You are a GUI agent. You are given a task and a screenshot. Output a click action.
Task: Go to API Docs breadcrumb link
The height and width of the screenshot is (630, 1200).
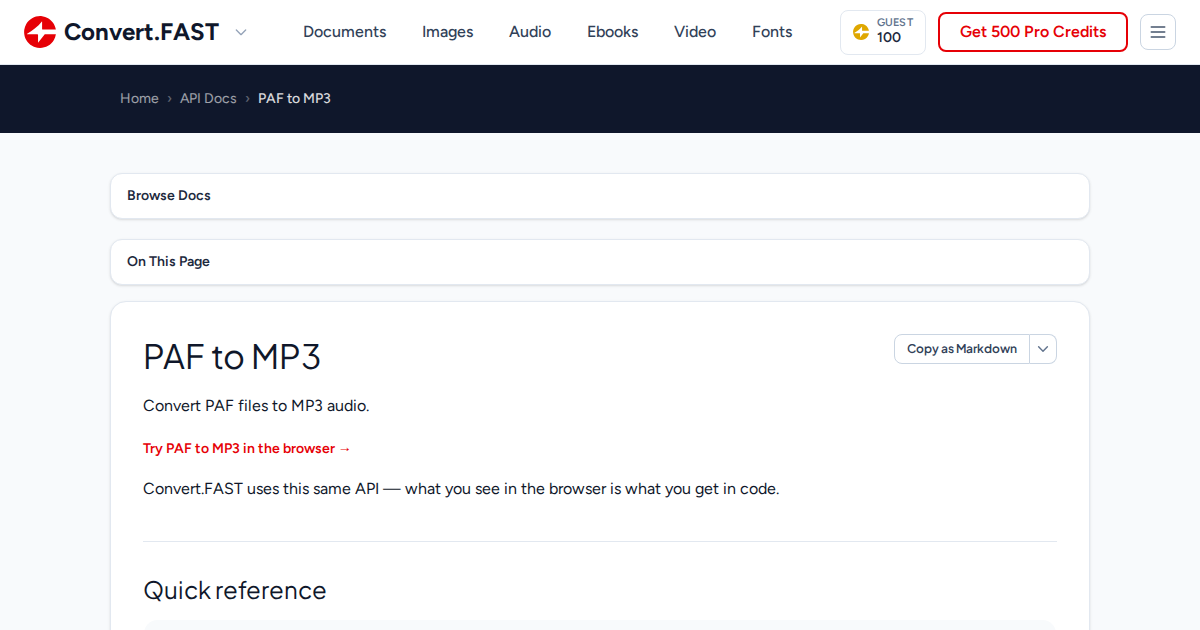click(x=208, y=98)
